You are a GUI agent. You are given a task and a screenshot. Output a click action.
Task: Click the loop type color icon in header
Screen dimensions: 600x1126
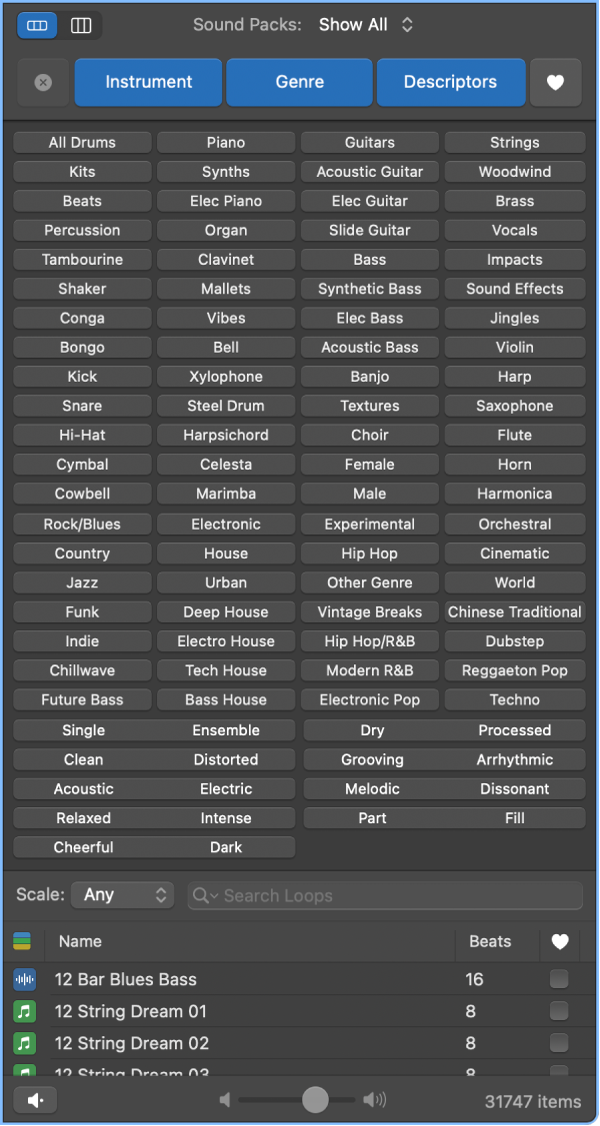coord(22,941)
